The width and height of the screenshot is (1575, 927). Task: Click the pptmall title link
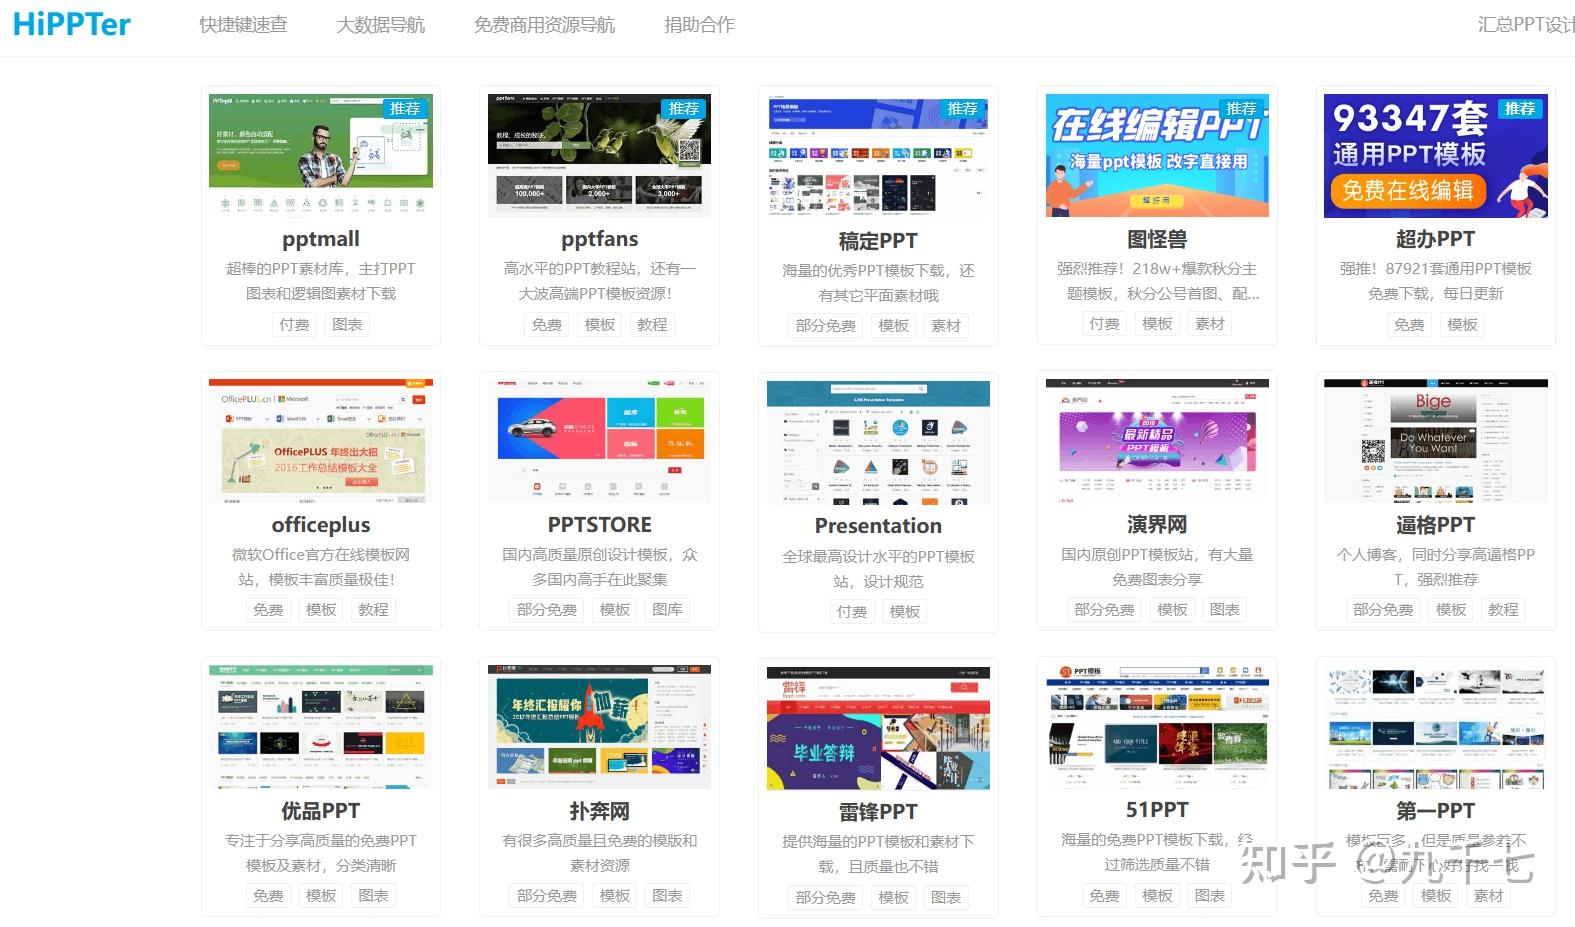[x=321, y=239]
